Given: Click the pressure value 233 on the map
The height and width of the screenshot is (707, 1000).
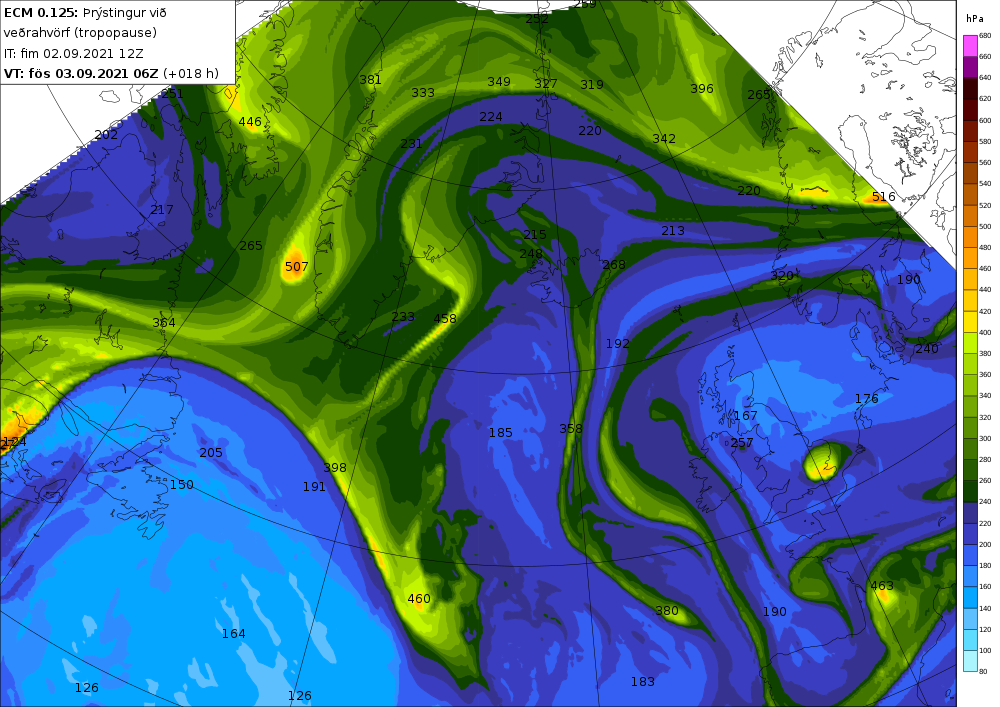Looking at the screenshot, I should point(403,317).
